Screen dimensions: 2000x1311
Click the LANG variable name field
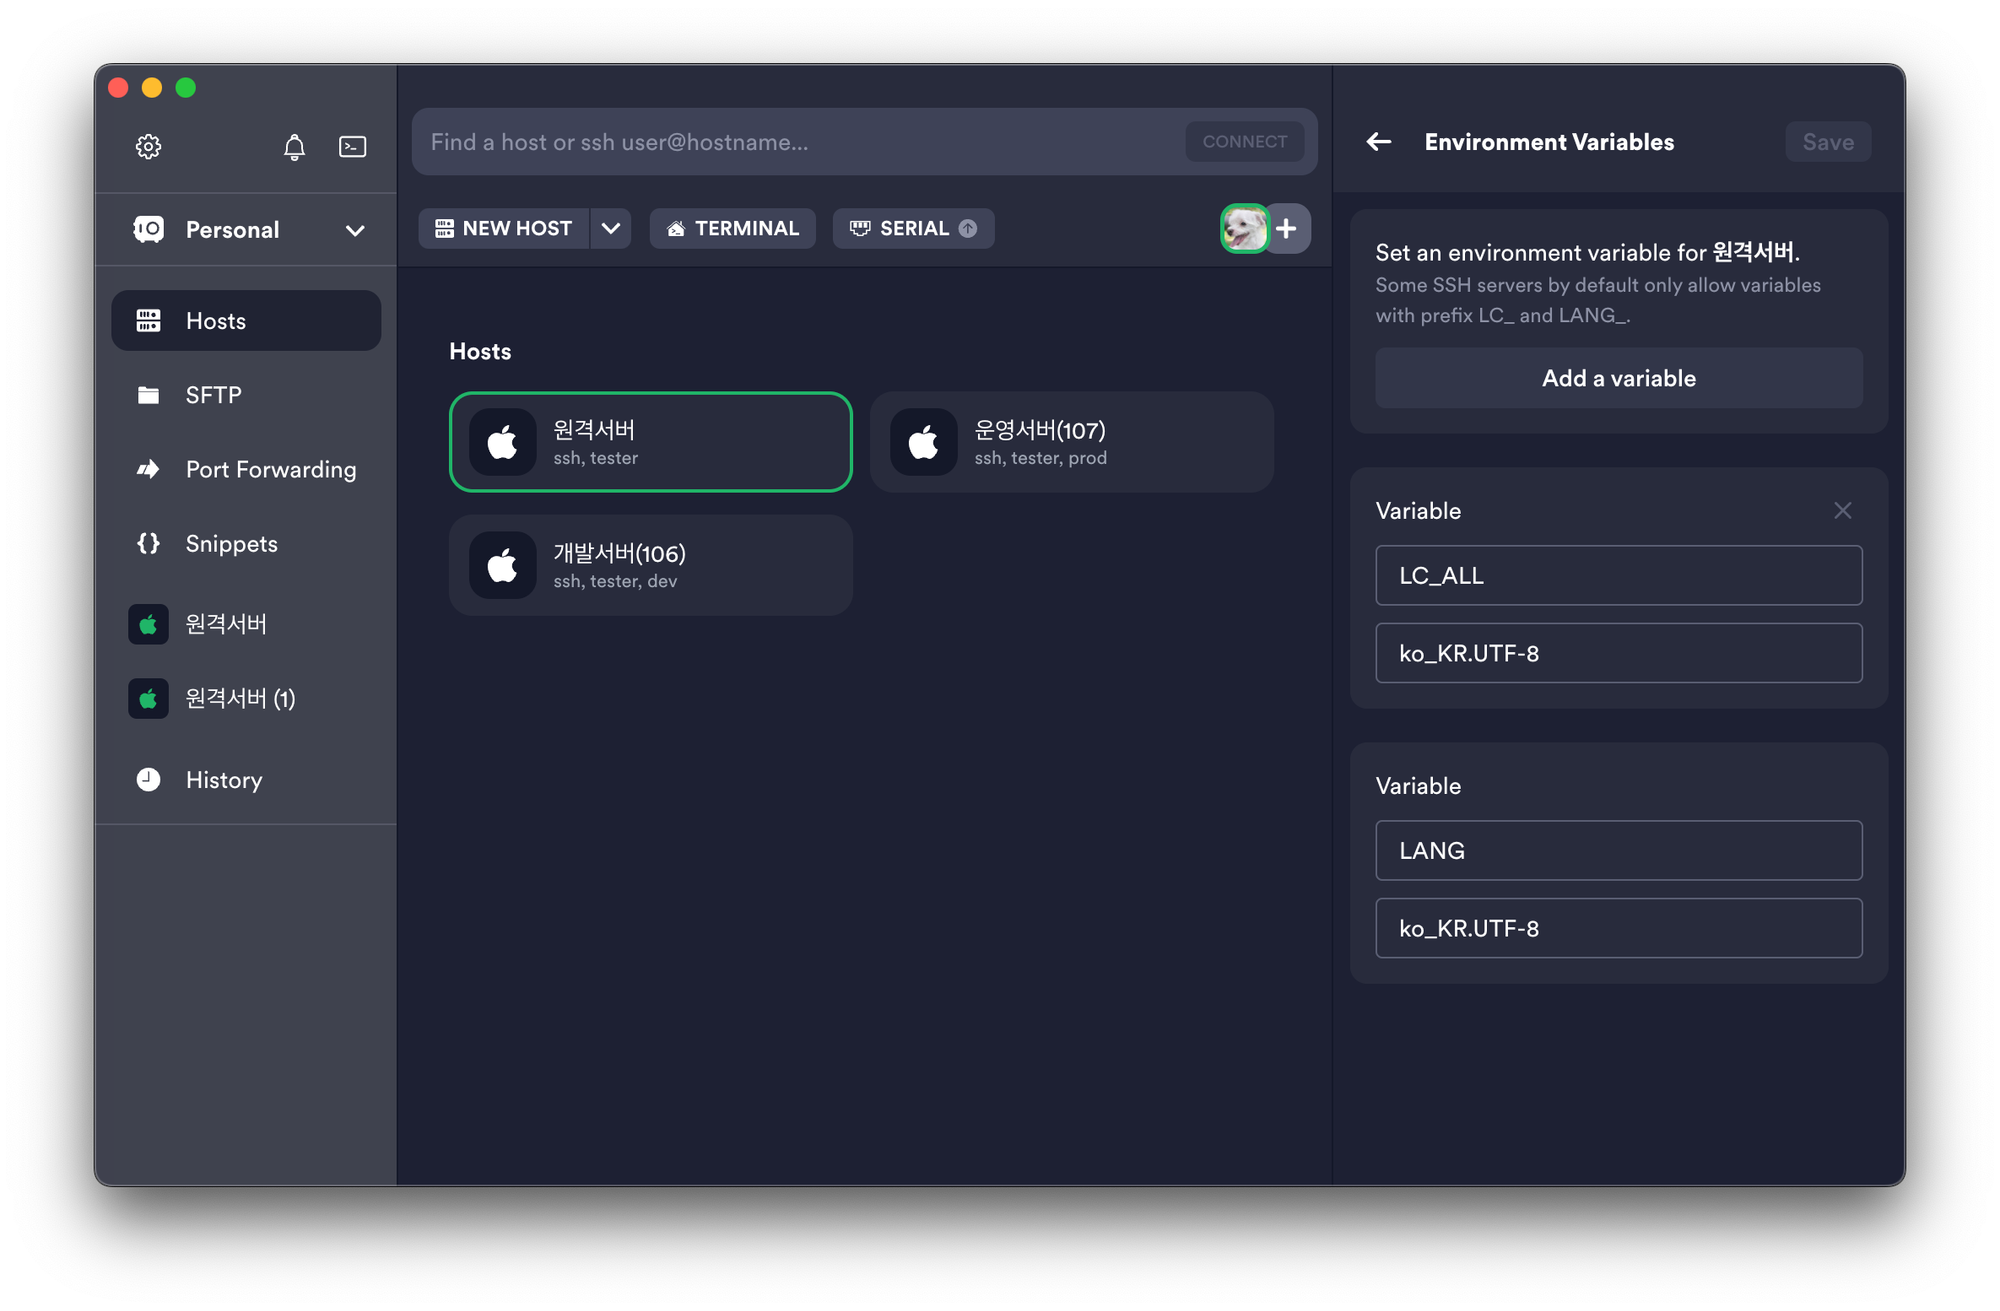[1618, 851]
